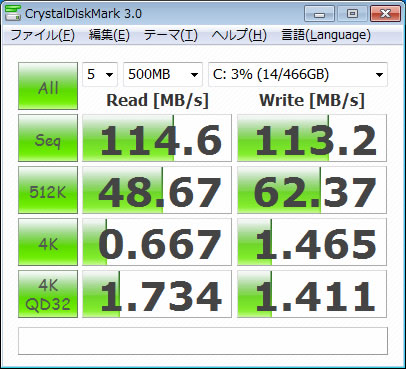
Task: Click the Seq read result 114.6
Action: click(157, 138)
